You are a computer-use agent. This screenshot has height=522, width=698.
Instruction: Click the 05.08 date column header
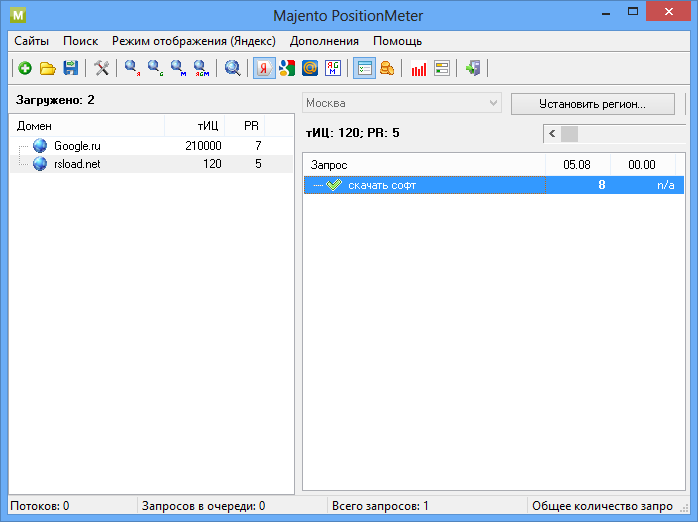tap(578, 165)
